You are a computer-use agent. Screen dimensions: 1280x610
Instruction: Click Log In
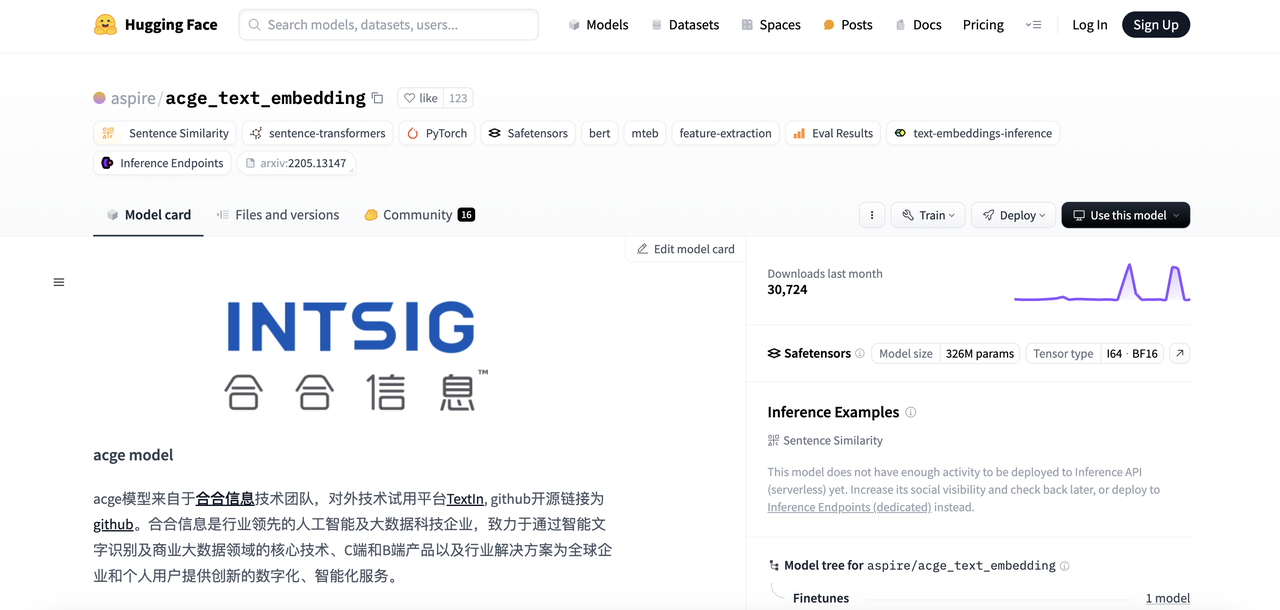tap(1090, 25)
